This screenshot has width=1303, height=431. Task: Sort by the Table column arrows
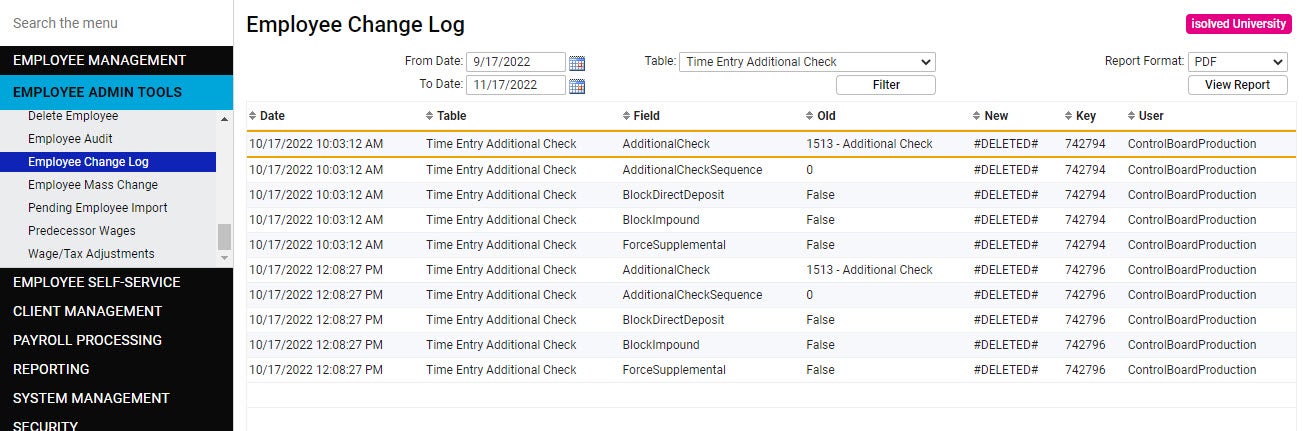pos(430,116)
